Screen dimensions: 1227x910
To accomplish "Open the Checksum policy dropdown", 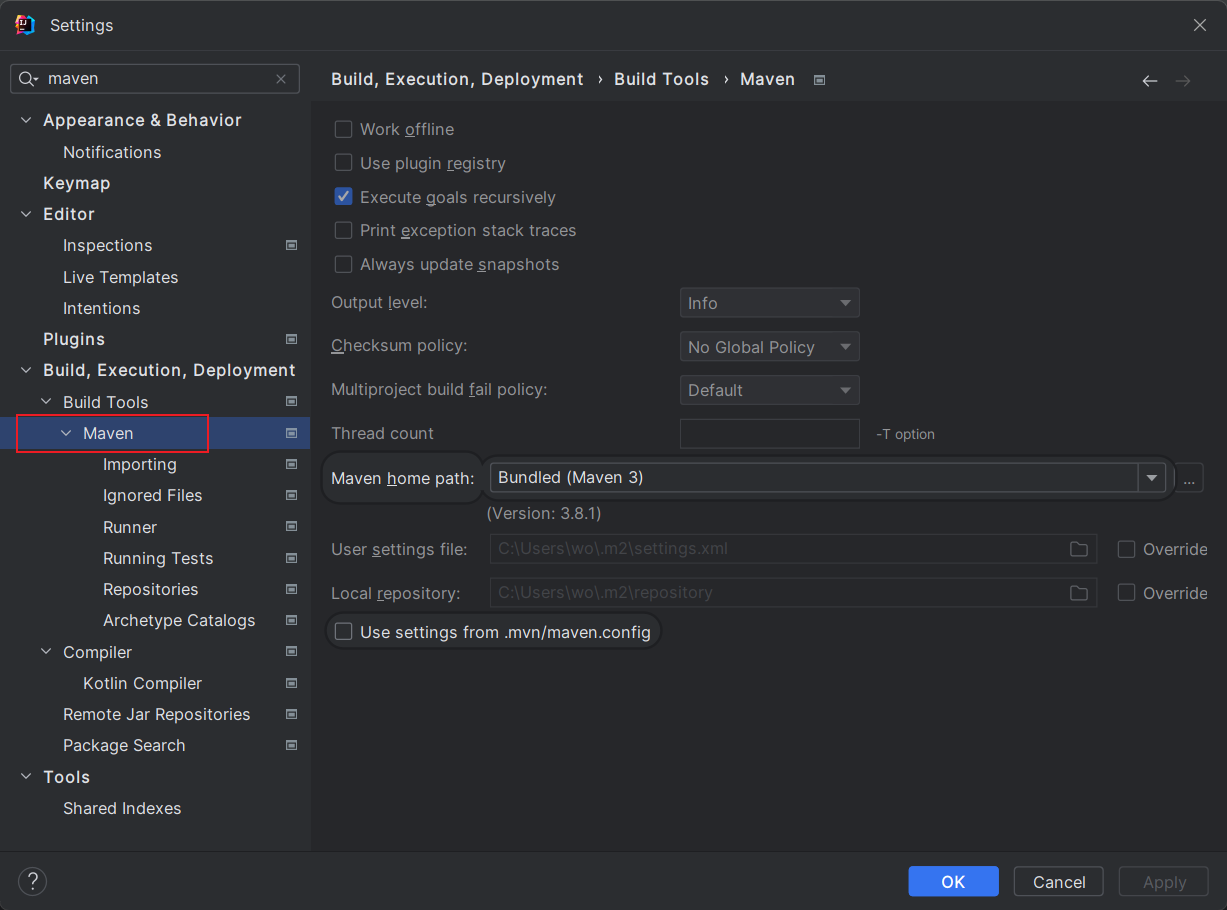I will (769, 347).
